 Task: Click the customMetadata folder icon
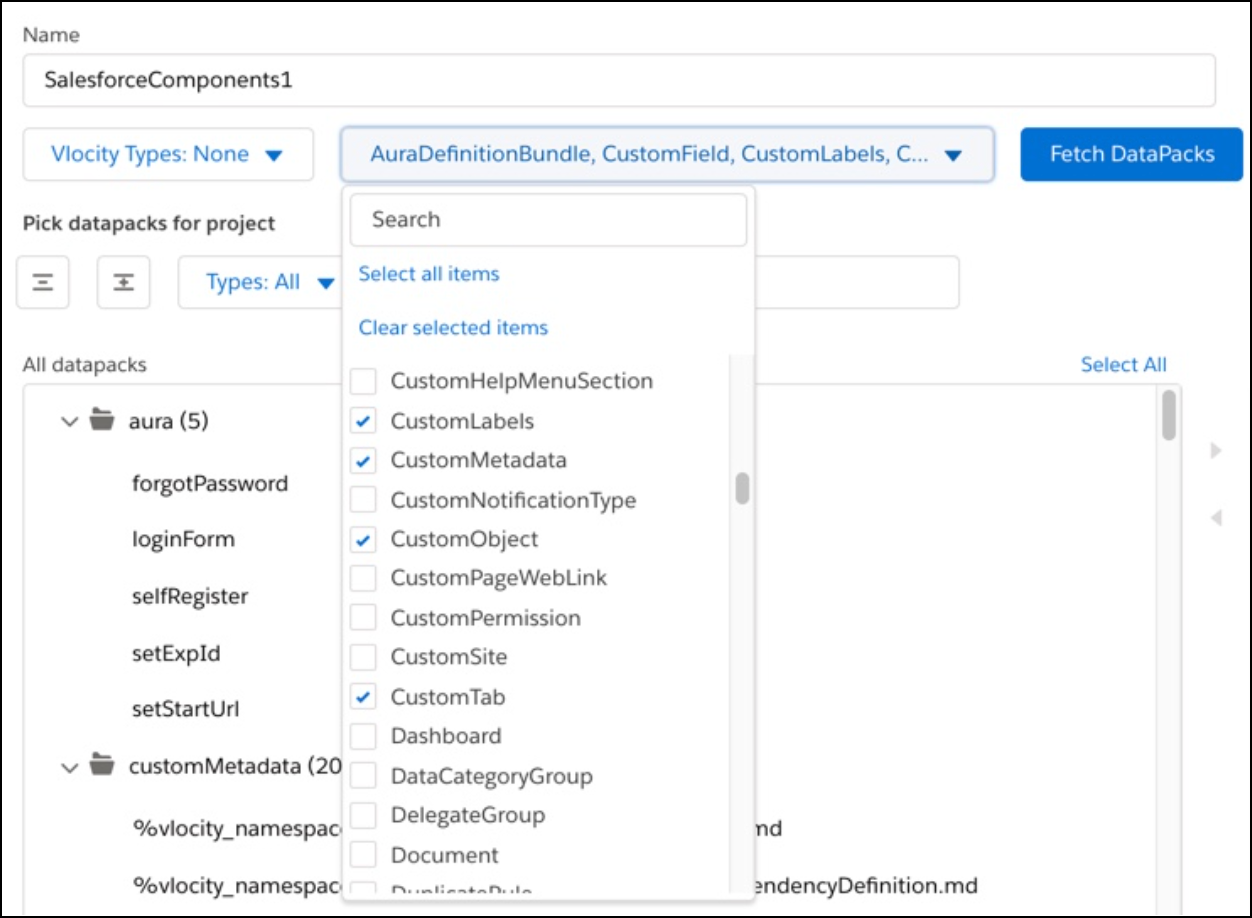tap(101, 767)
